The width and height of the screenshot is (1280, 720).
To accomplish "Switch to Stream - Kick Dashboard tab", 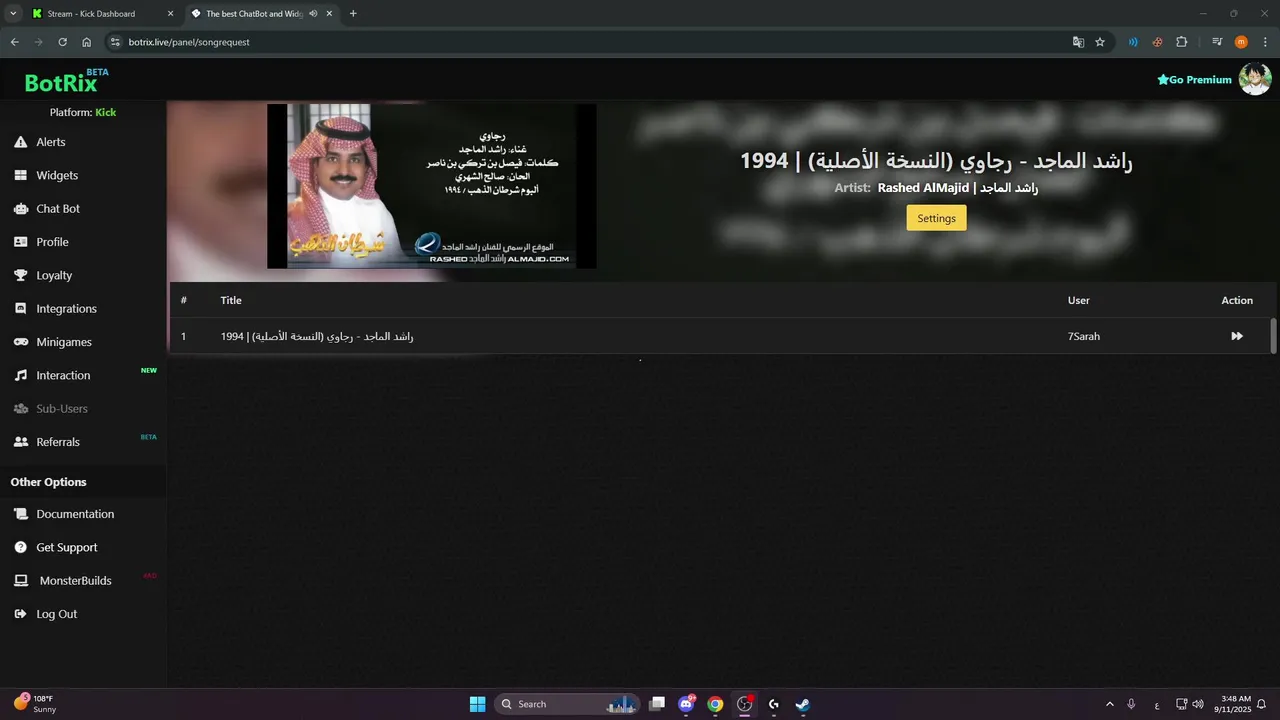I will click(x=102, y=14).
